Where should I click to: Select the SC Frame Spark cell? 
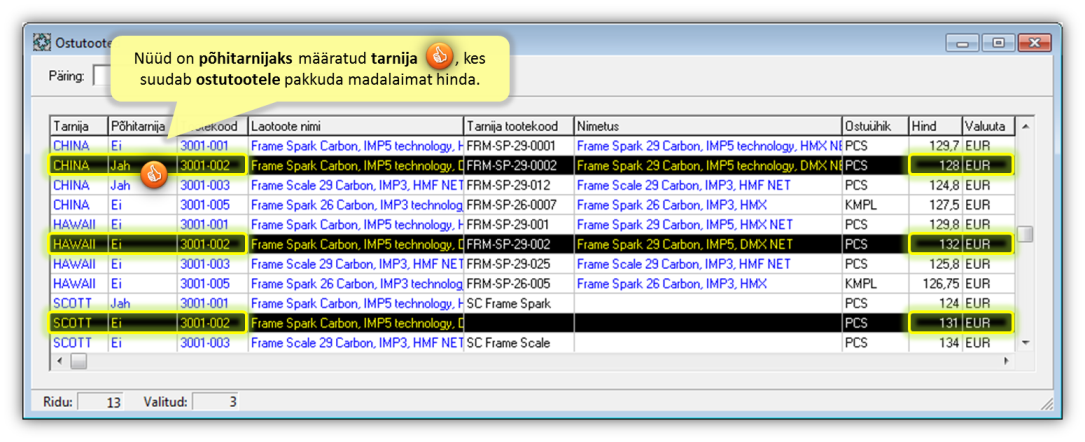[518, 303]
